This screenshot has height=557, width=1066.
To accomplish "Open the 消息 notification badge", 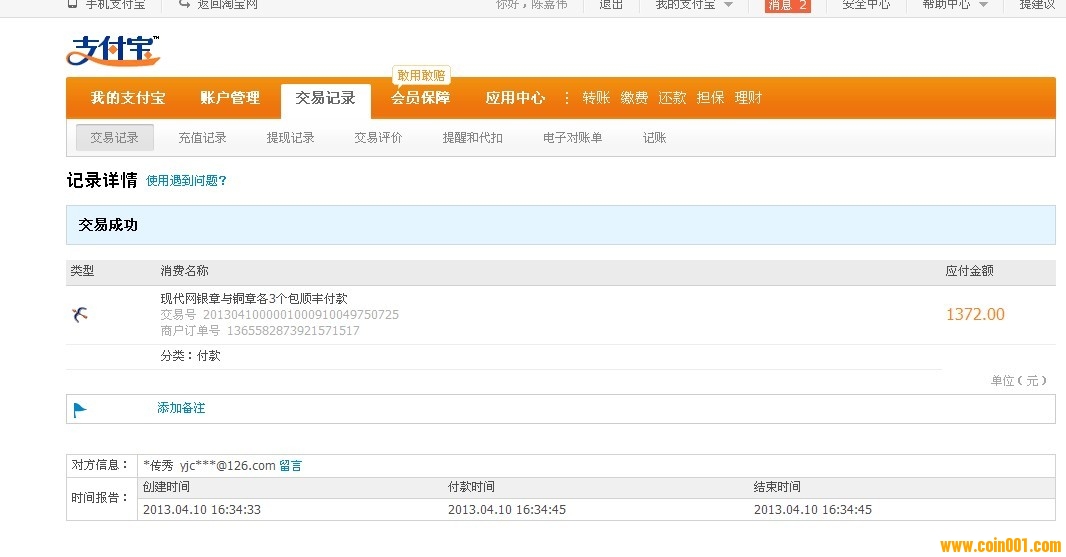I will pyautogui.click(x=787, y=5).
